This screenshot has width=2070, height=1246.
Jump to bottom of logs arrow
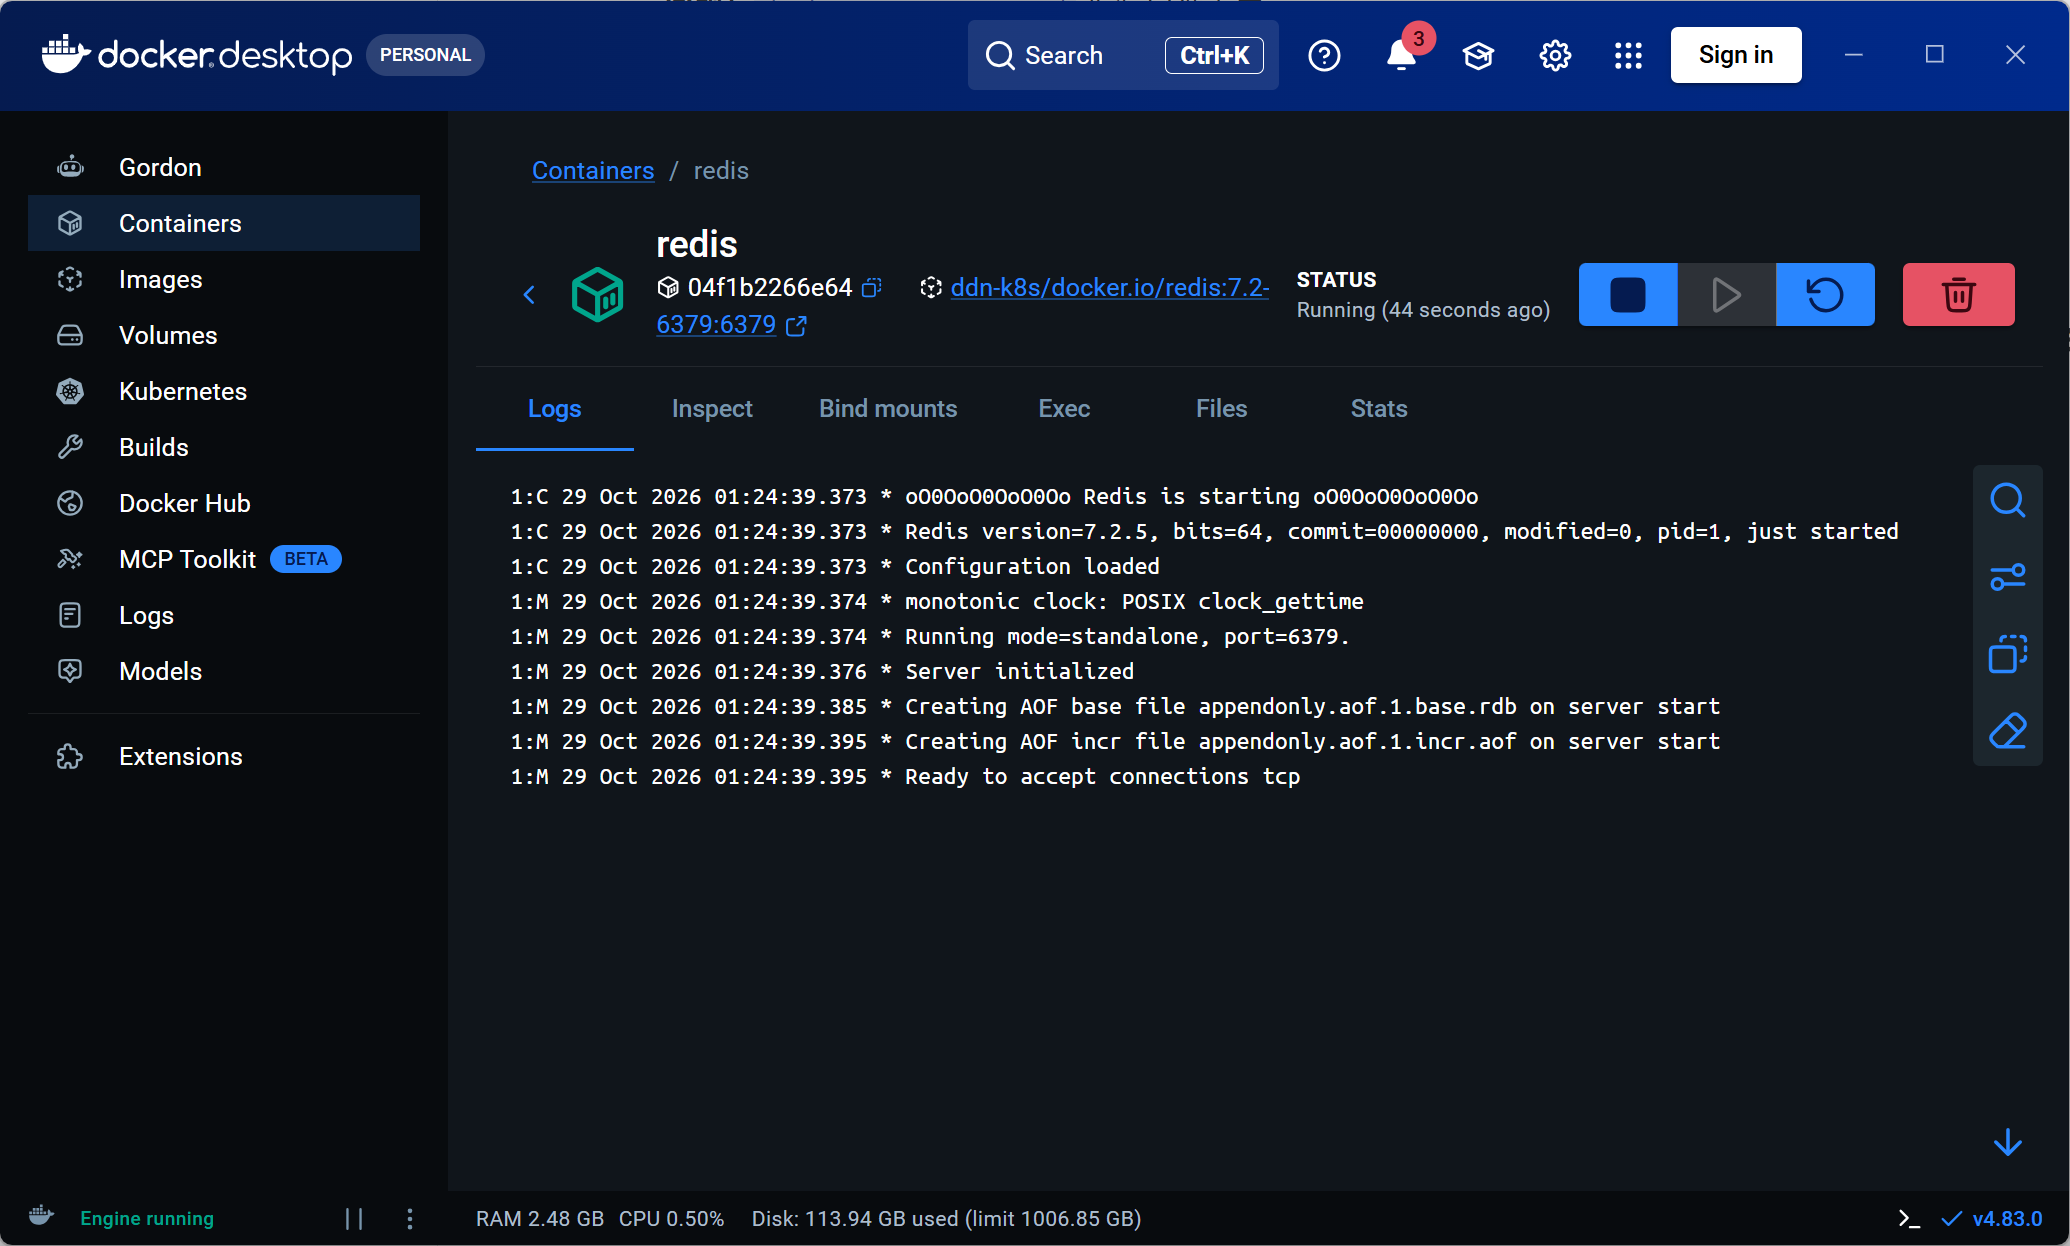2007,1142
